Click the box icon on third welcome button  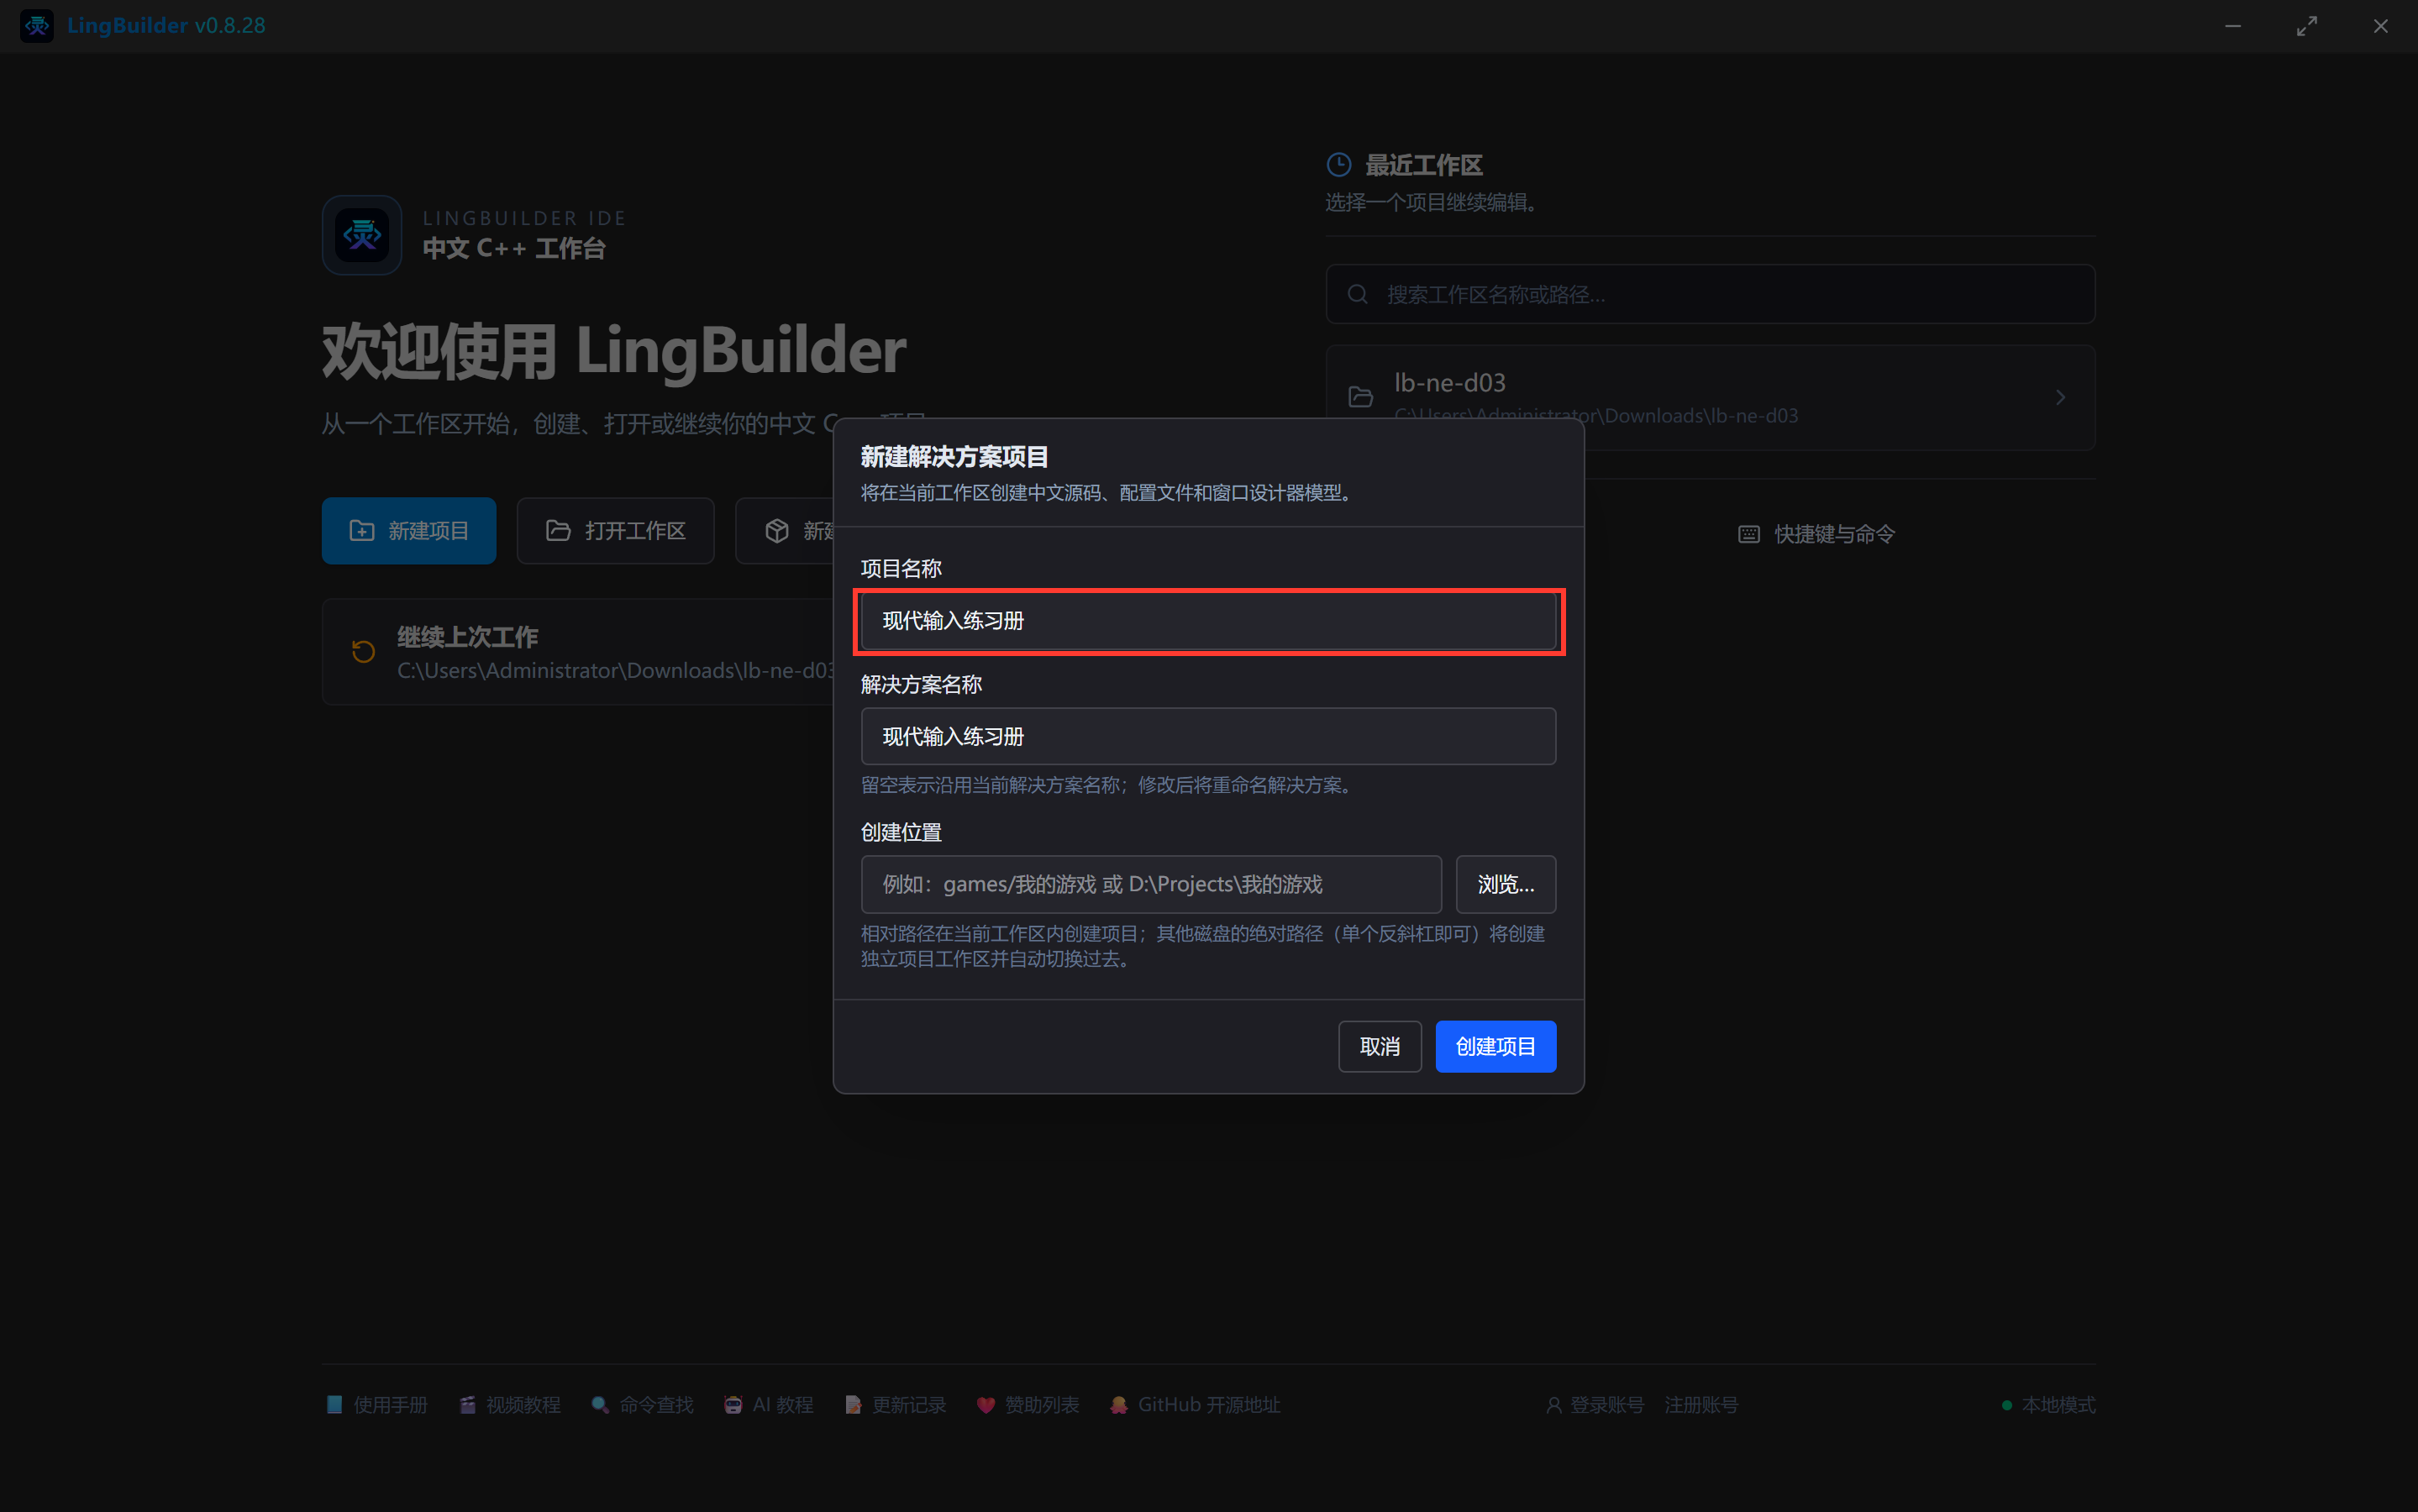(x=777, y=531)
